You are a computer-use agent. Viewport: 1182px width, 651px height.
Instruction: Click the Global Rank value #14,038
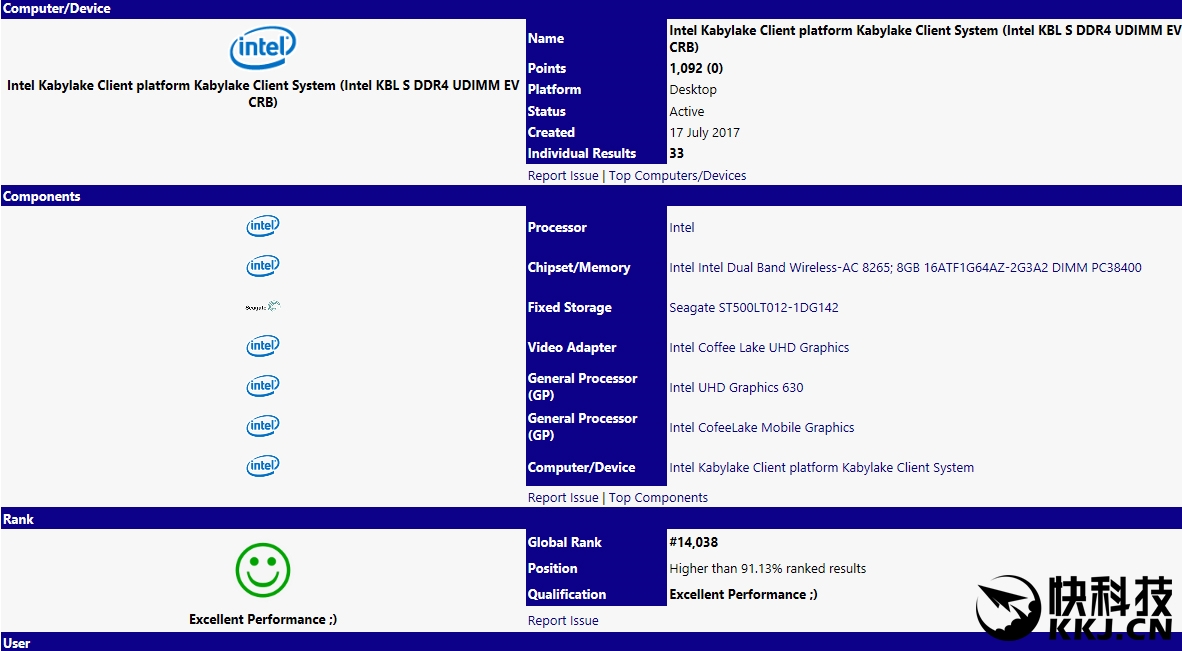(694, 542)
